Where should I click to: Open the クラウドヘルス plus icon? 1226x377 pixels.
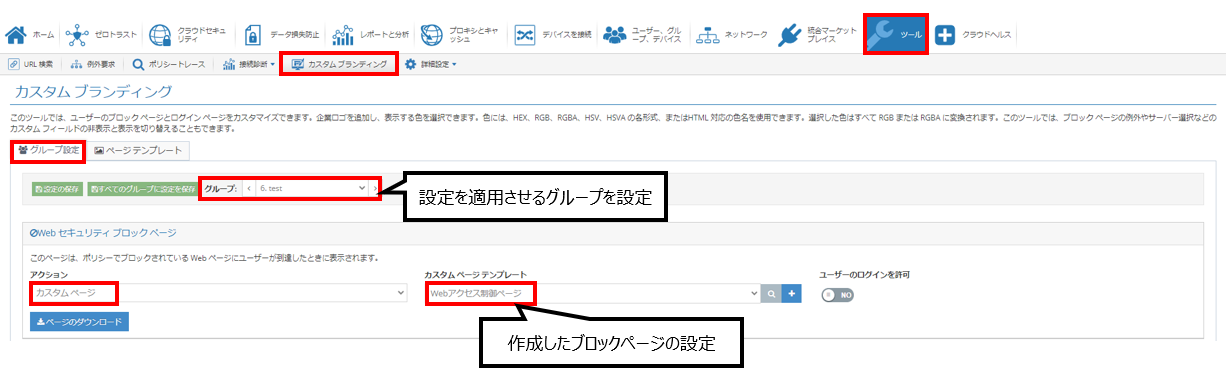(x=945, y=35)
